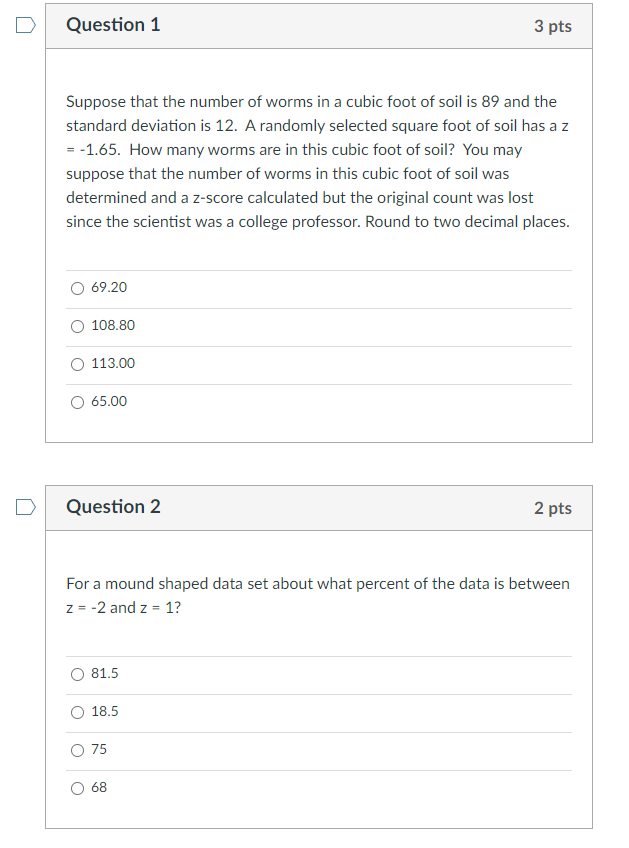Choose the 113.00 radio option
The image size is (629, 848).
click(77, 364)
